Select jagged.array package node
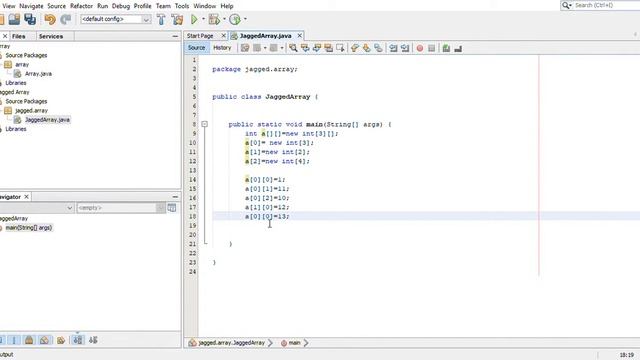 coord(31,111)
